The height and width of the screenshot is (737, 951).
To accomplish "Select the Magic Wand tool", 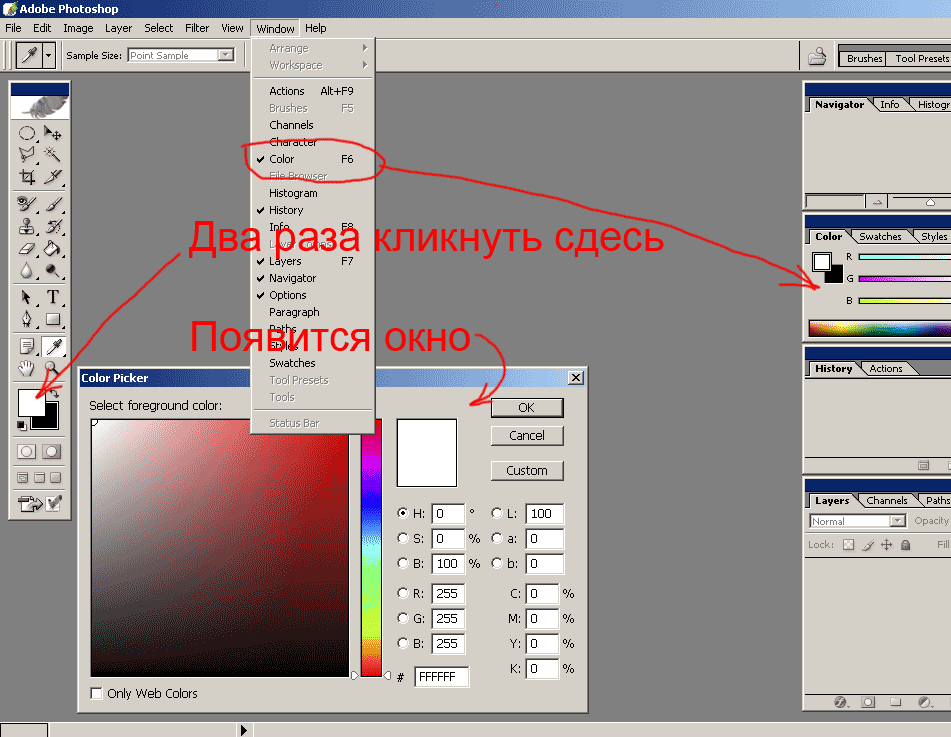I will 53,155.
